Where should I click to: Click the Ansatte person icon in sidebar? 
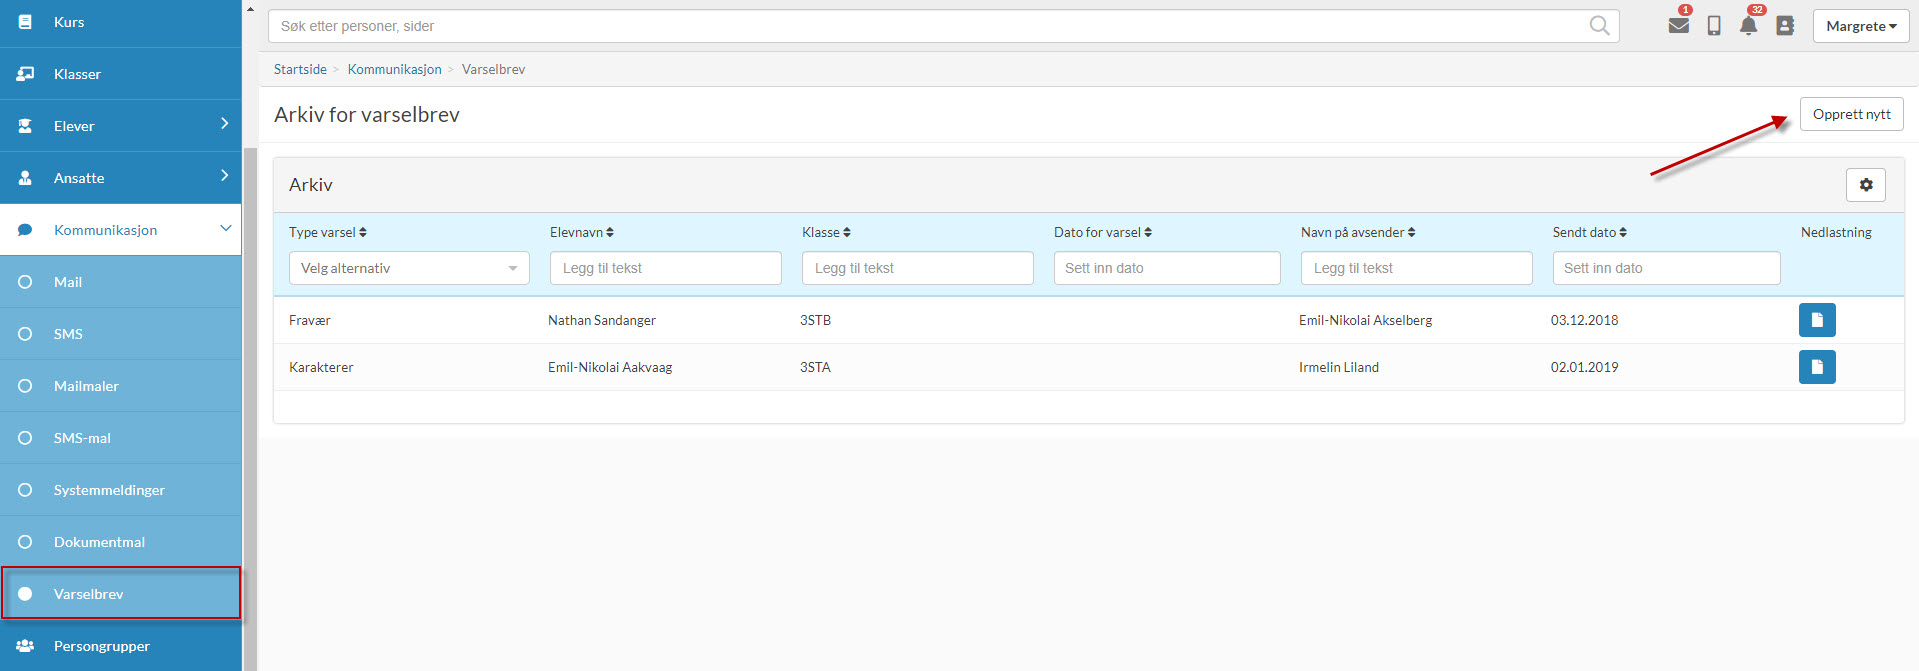[25, 178]
